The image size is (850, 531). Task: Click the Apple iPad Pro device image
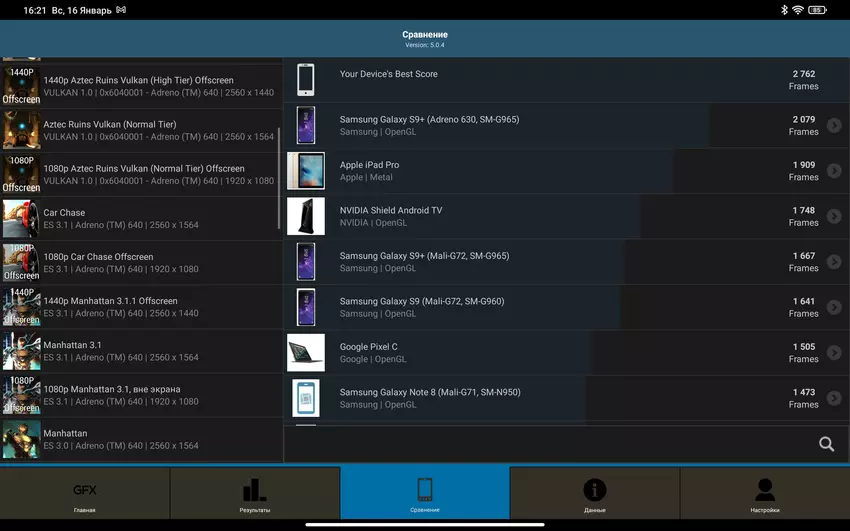point(306,171)
